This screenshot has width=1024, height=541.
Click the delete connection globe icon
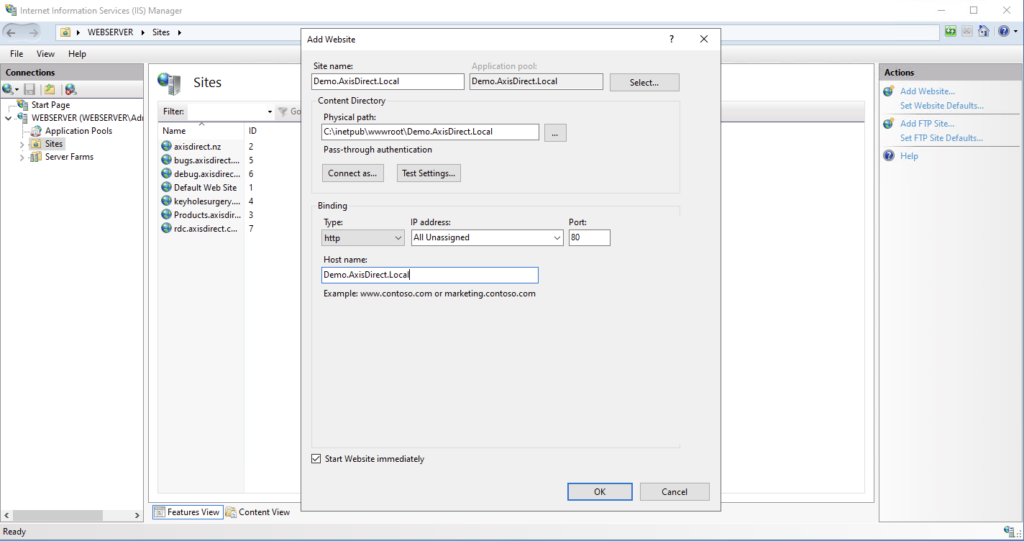[71, 90]
